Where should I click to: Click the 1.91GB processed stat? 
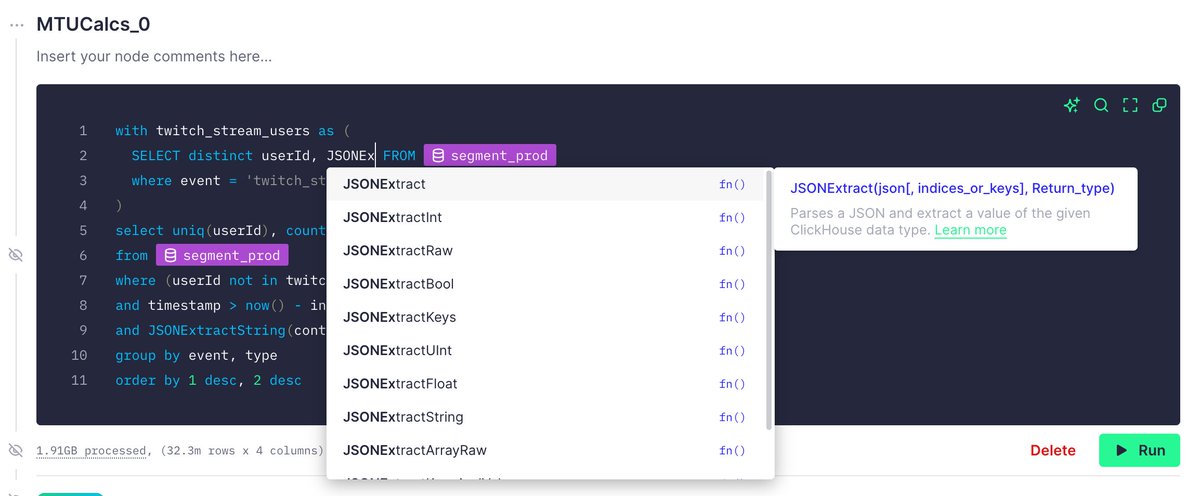pos(91,451)
